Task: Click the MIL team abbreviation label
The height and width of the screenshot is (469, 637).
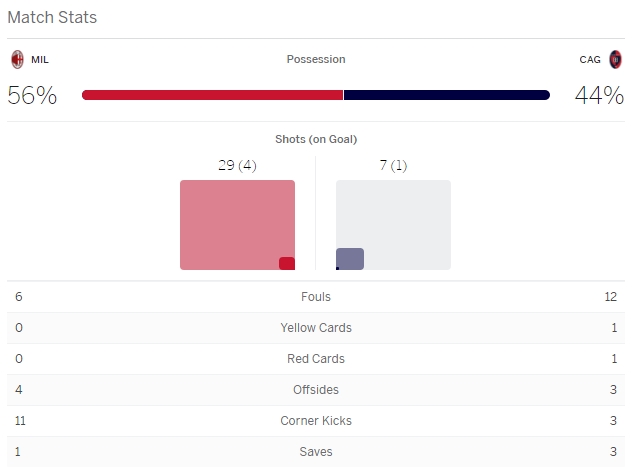Action: pyautogui.click(x=40, y=60)
